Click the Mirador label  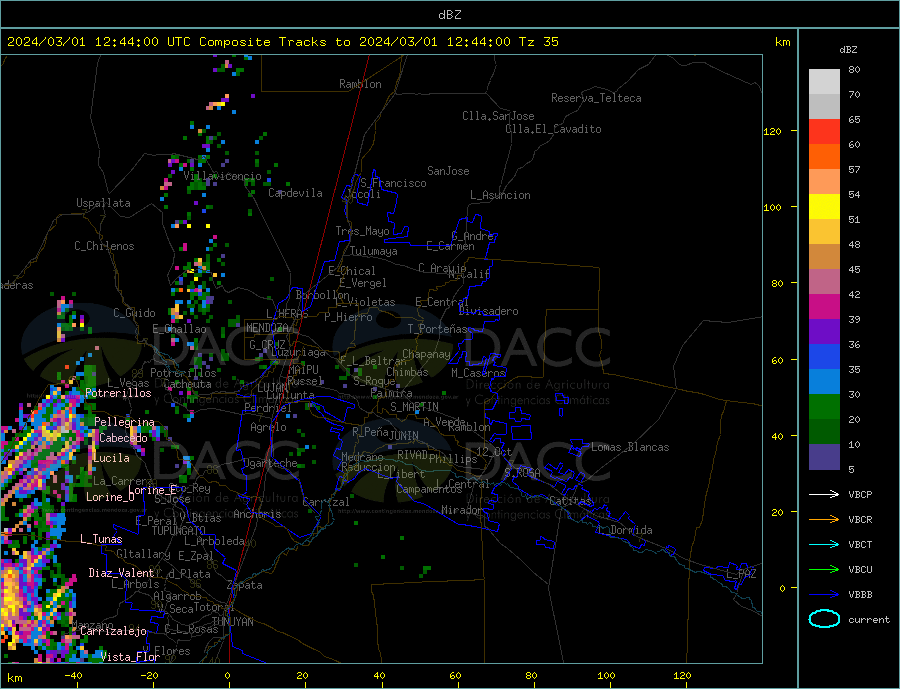click(x=462, y=510)
